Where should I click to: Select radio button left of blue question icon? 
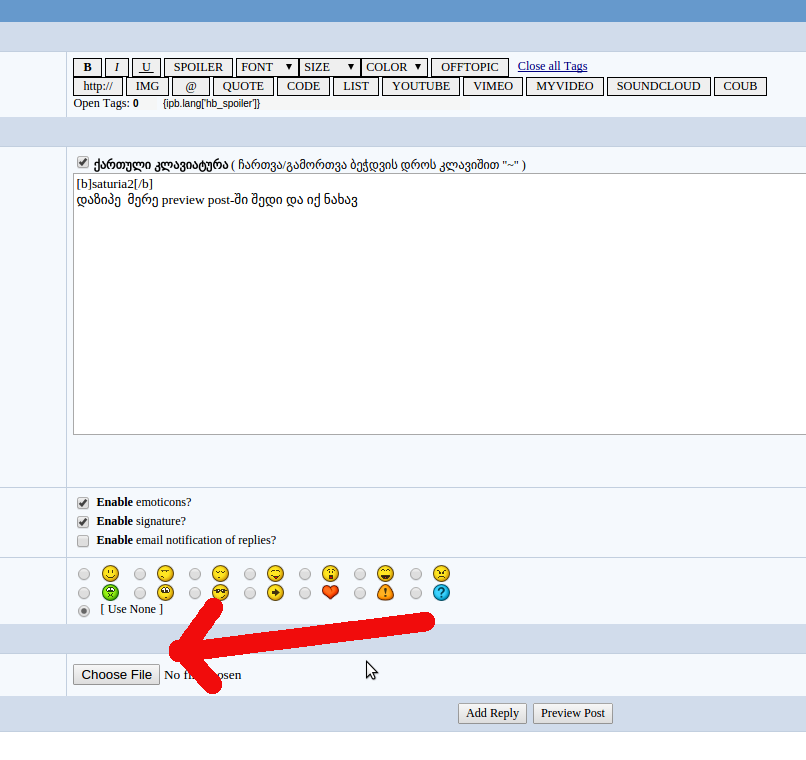pyautogui.click(x=416, y=594)
